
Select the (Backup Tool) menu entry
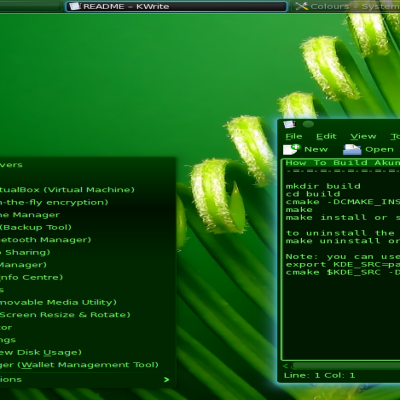[x=87, y=227]
